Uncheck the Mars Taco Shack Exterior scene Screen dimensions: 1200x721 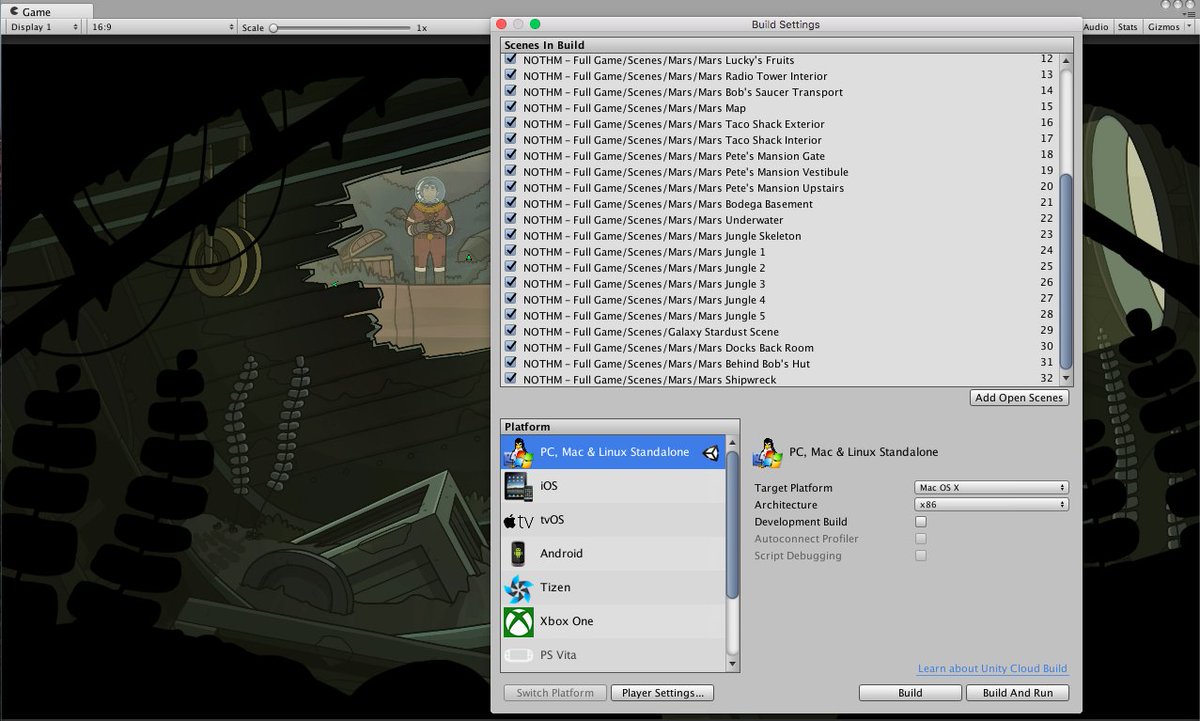click(x=511, y=124)
